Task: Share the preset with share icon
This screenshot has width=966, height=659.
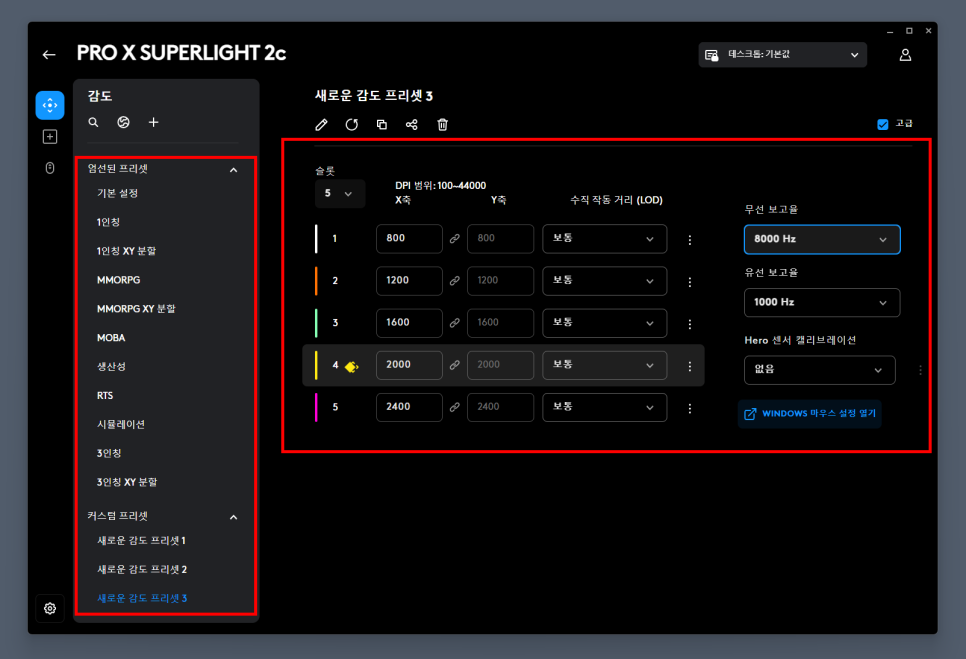Action: (412, 125)
